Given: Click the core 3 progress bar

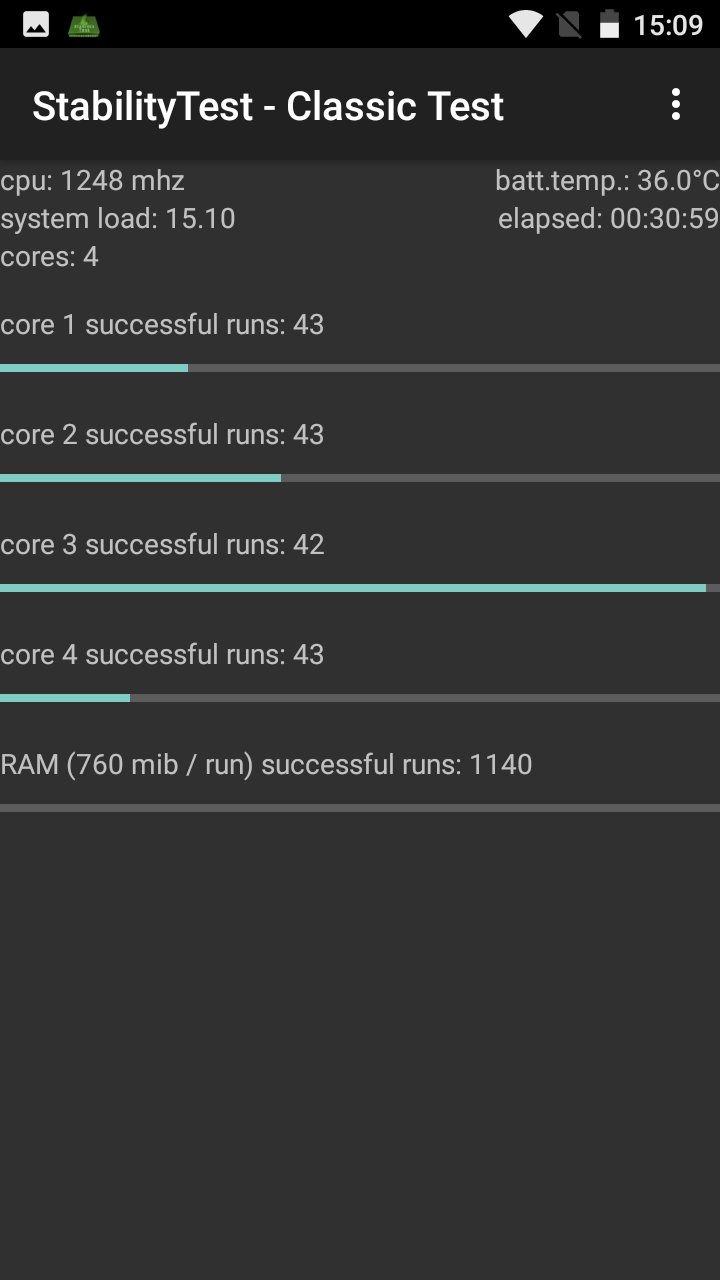Looking at the screenshot, I should [x=360, y=588].
